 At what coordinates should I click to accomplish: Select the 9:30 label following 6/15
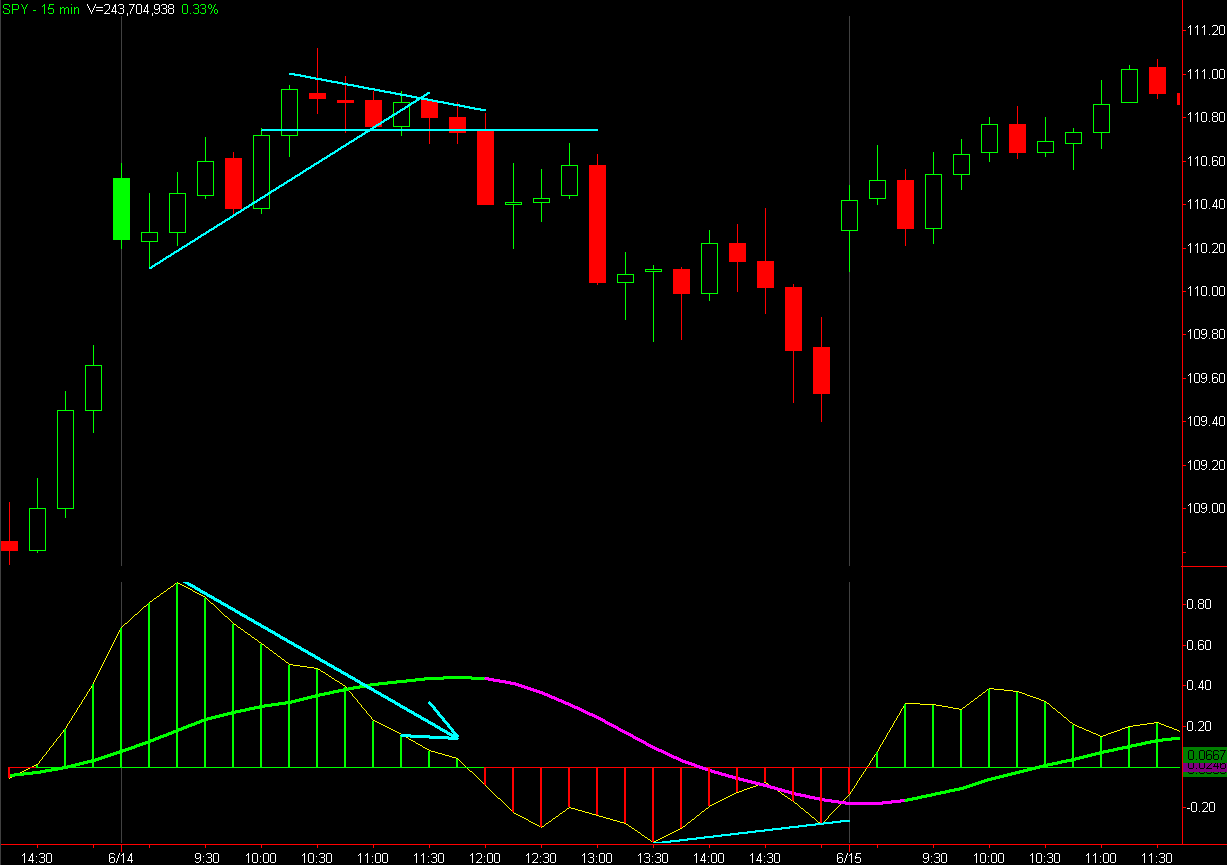(x=935, y=857)
